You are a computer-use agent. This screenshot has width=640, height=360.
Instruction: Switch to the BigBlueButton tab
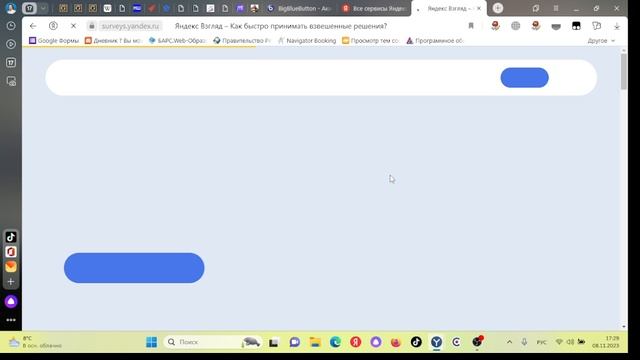[x=298, y=8]
